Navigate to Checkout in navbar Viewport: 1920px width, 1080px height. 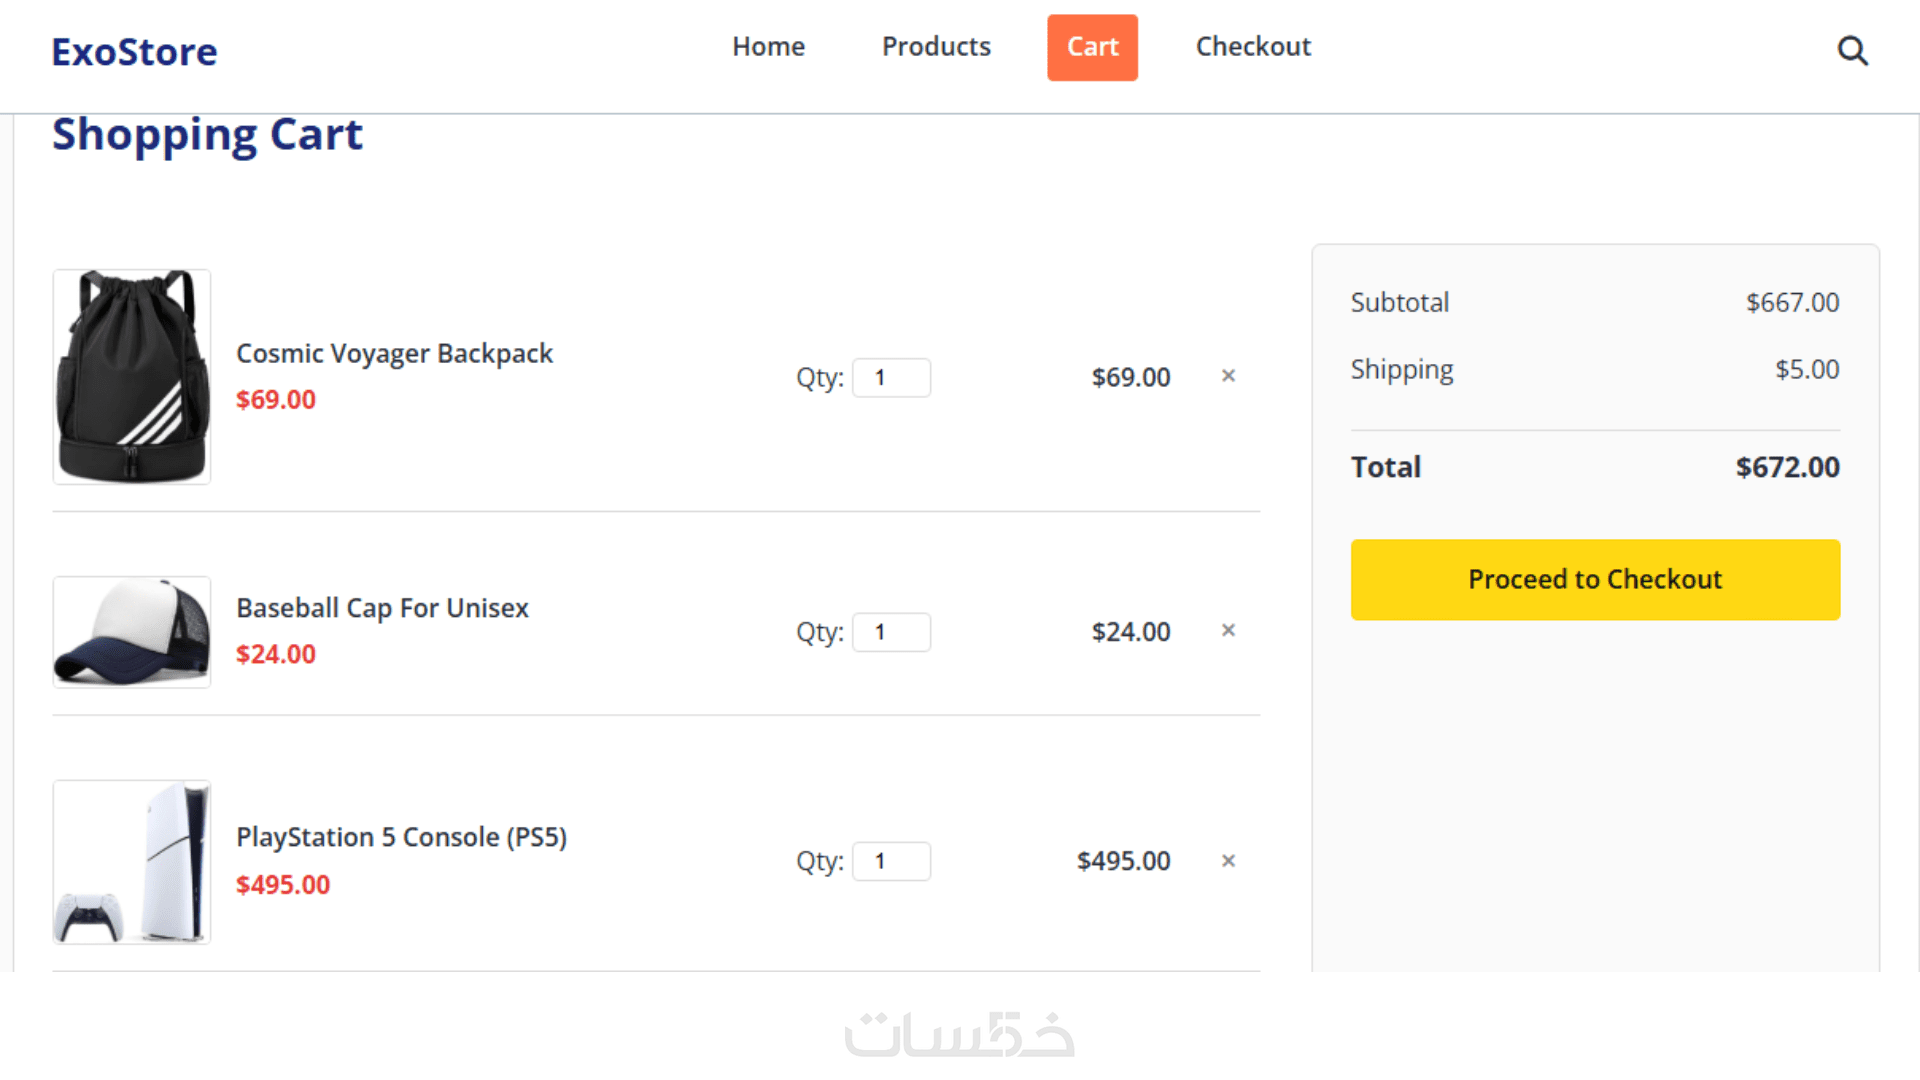pyautogui.click(x=1253, y=47)
